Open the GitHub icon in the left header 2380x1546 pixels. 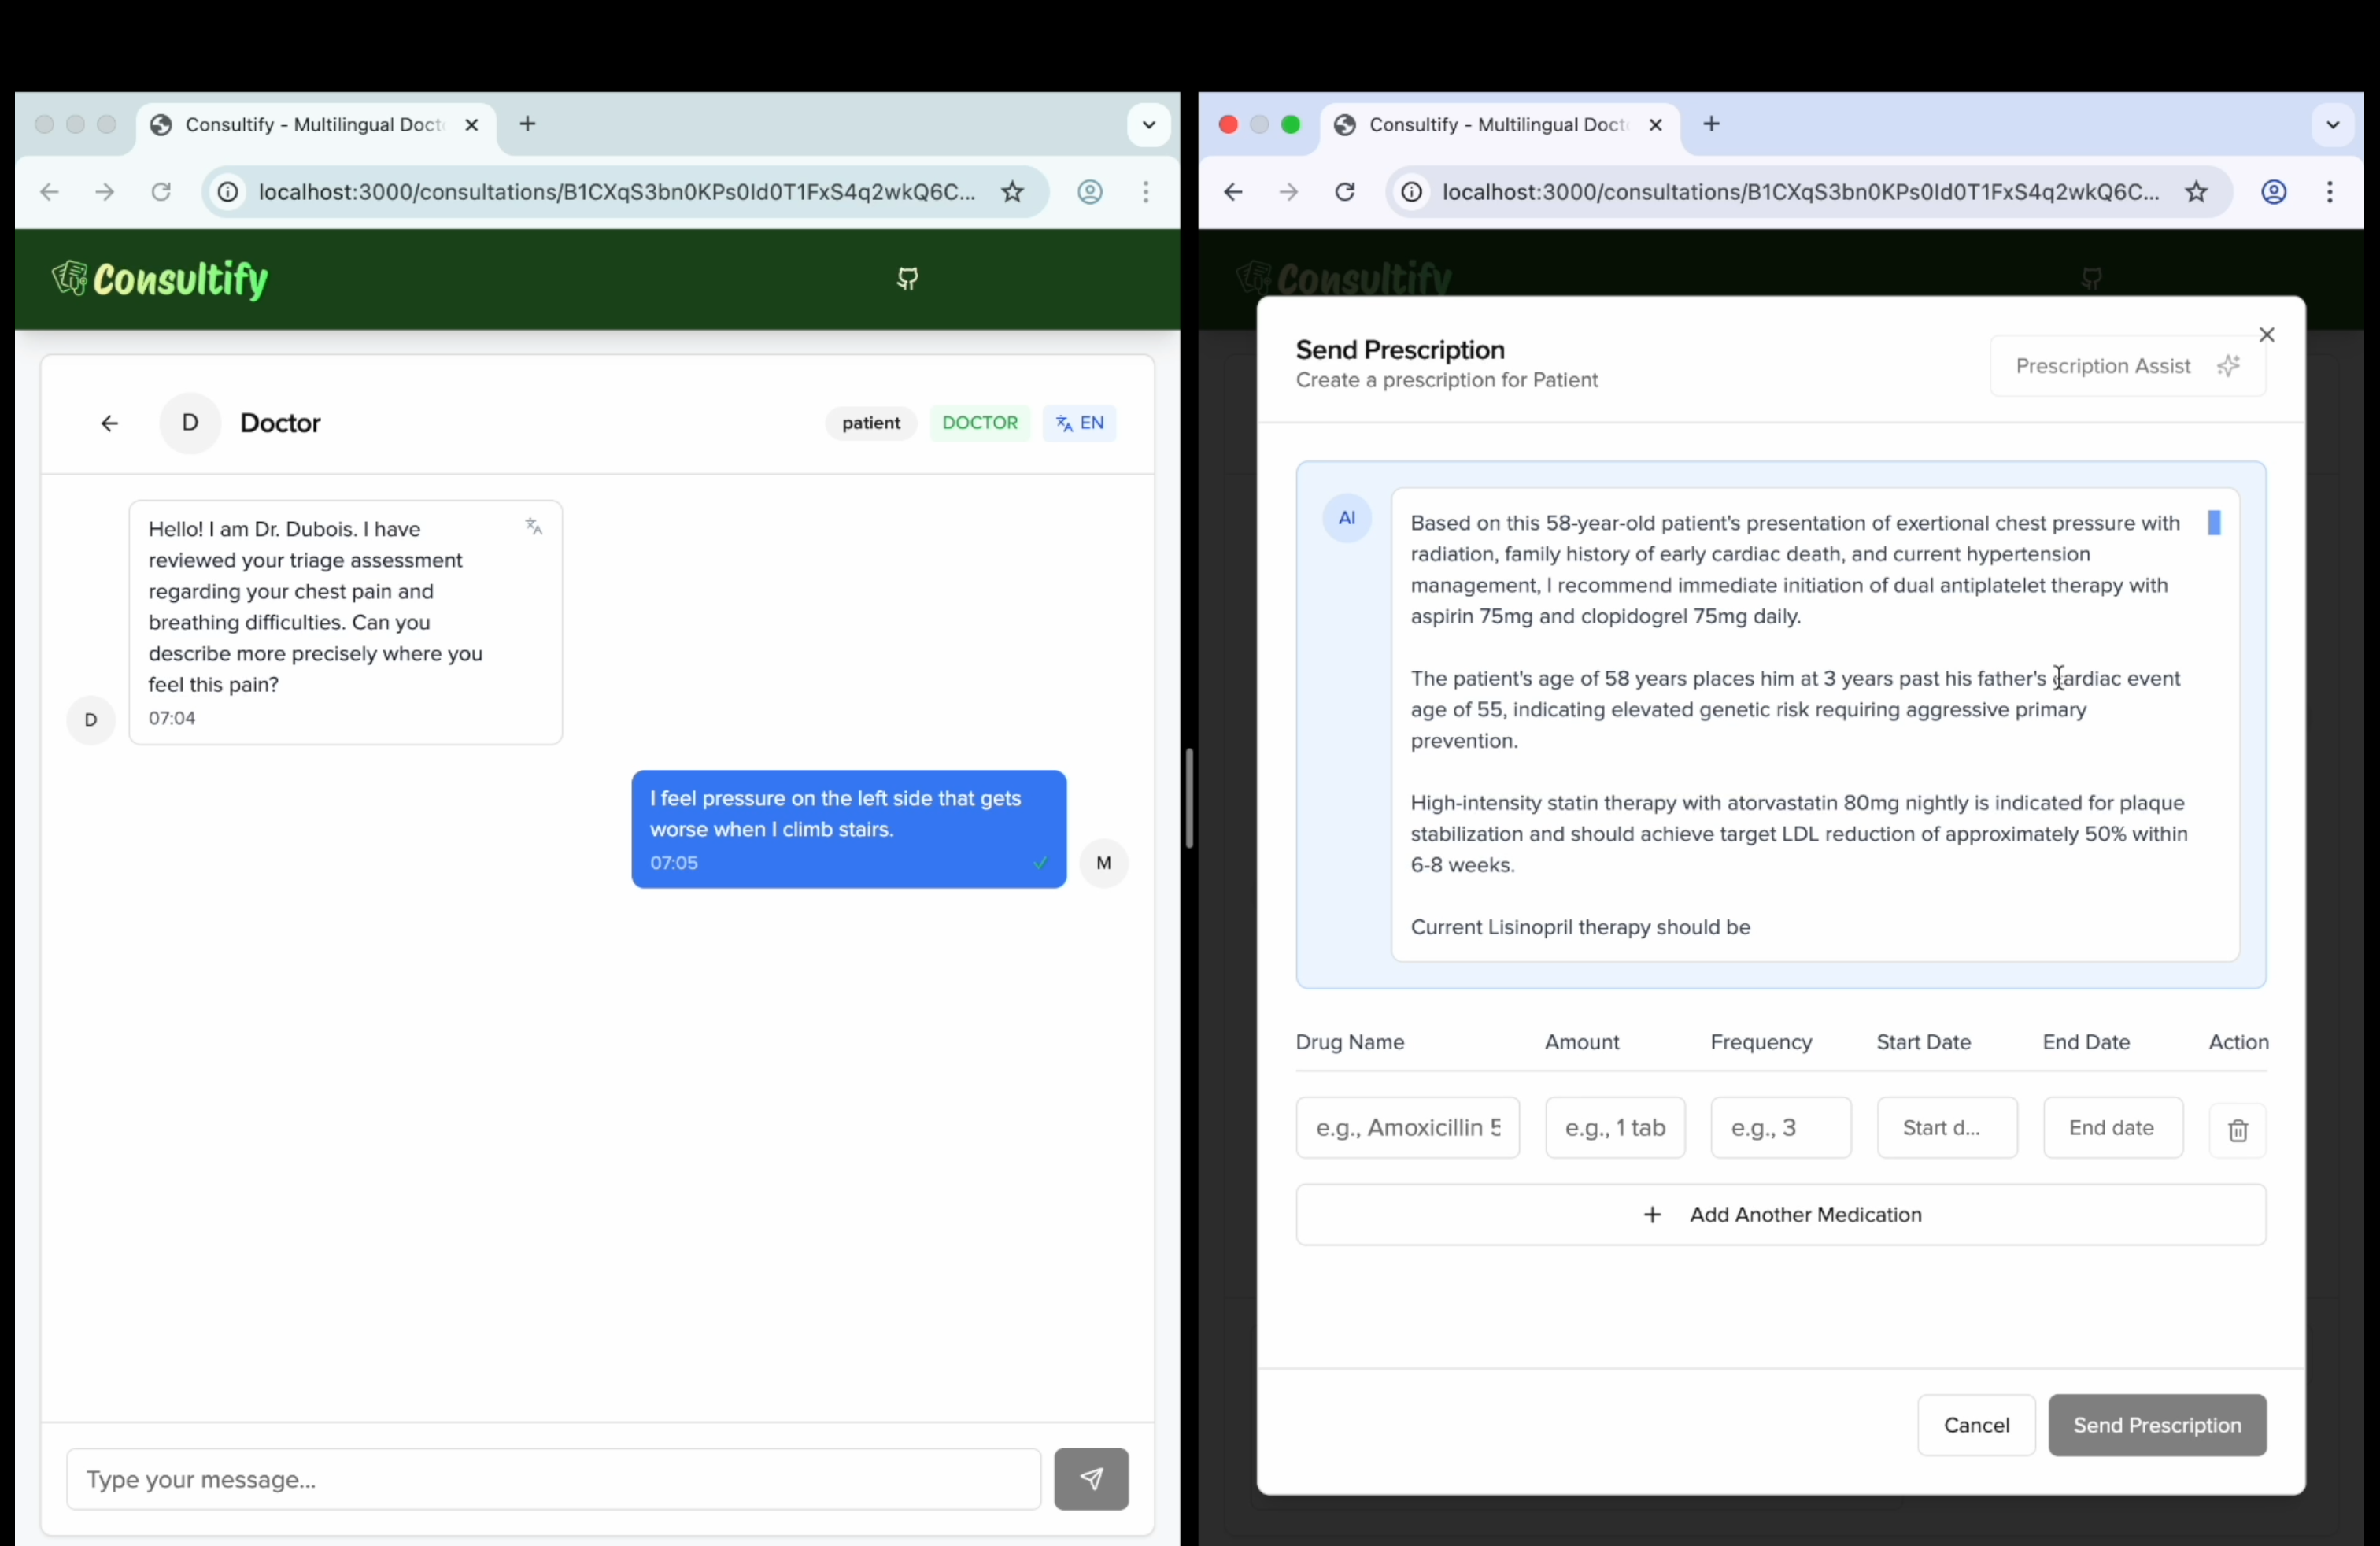pyautogui.click(x=907, y=279)
